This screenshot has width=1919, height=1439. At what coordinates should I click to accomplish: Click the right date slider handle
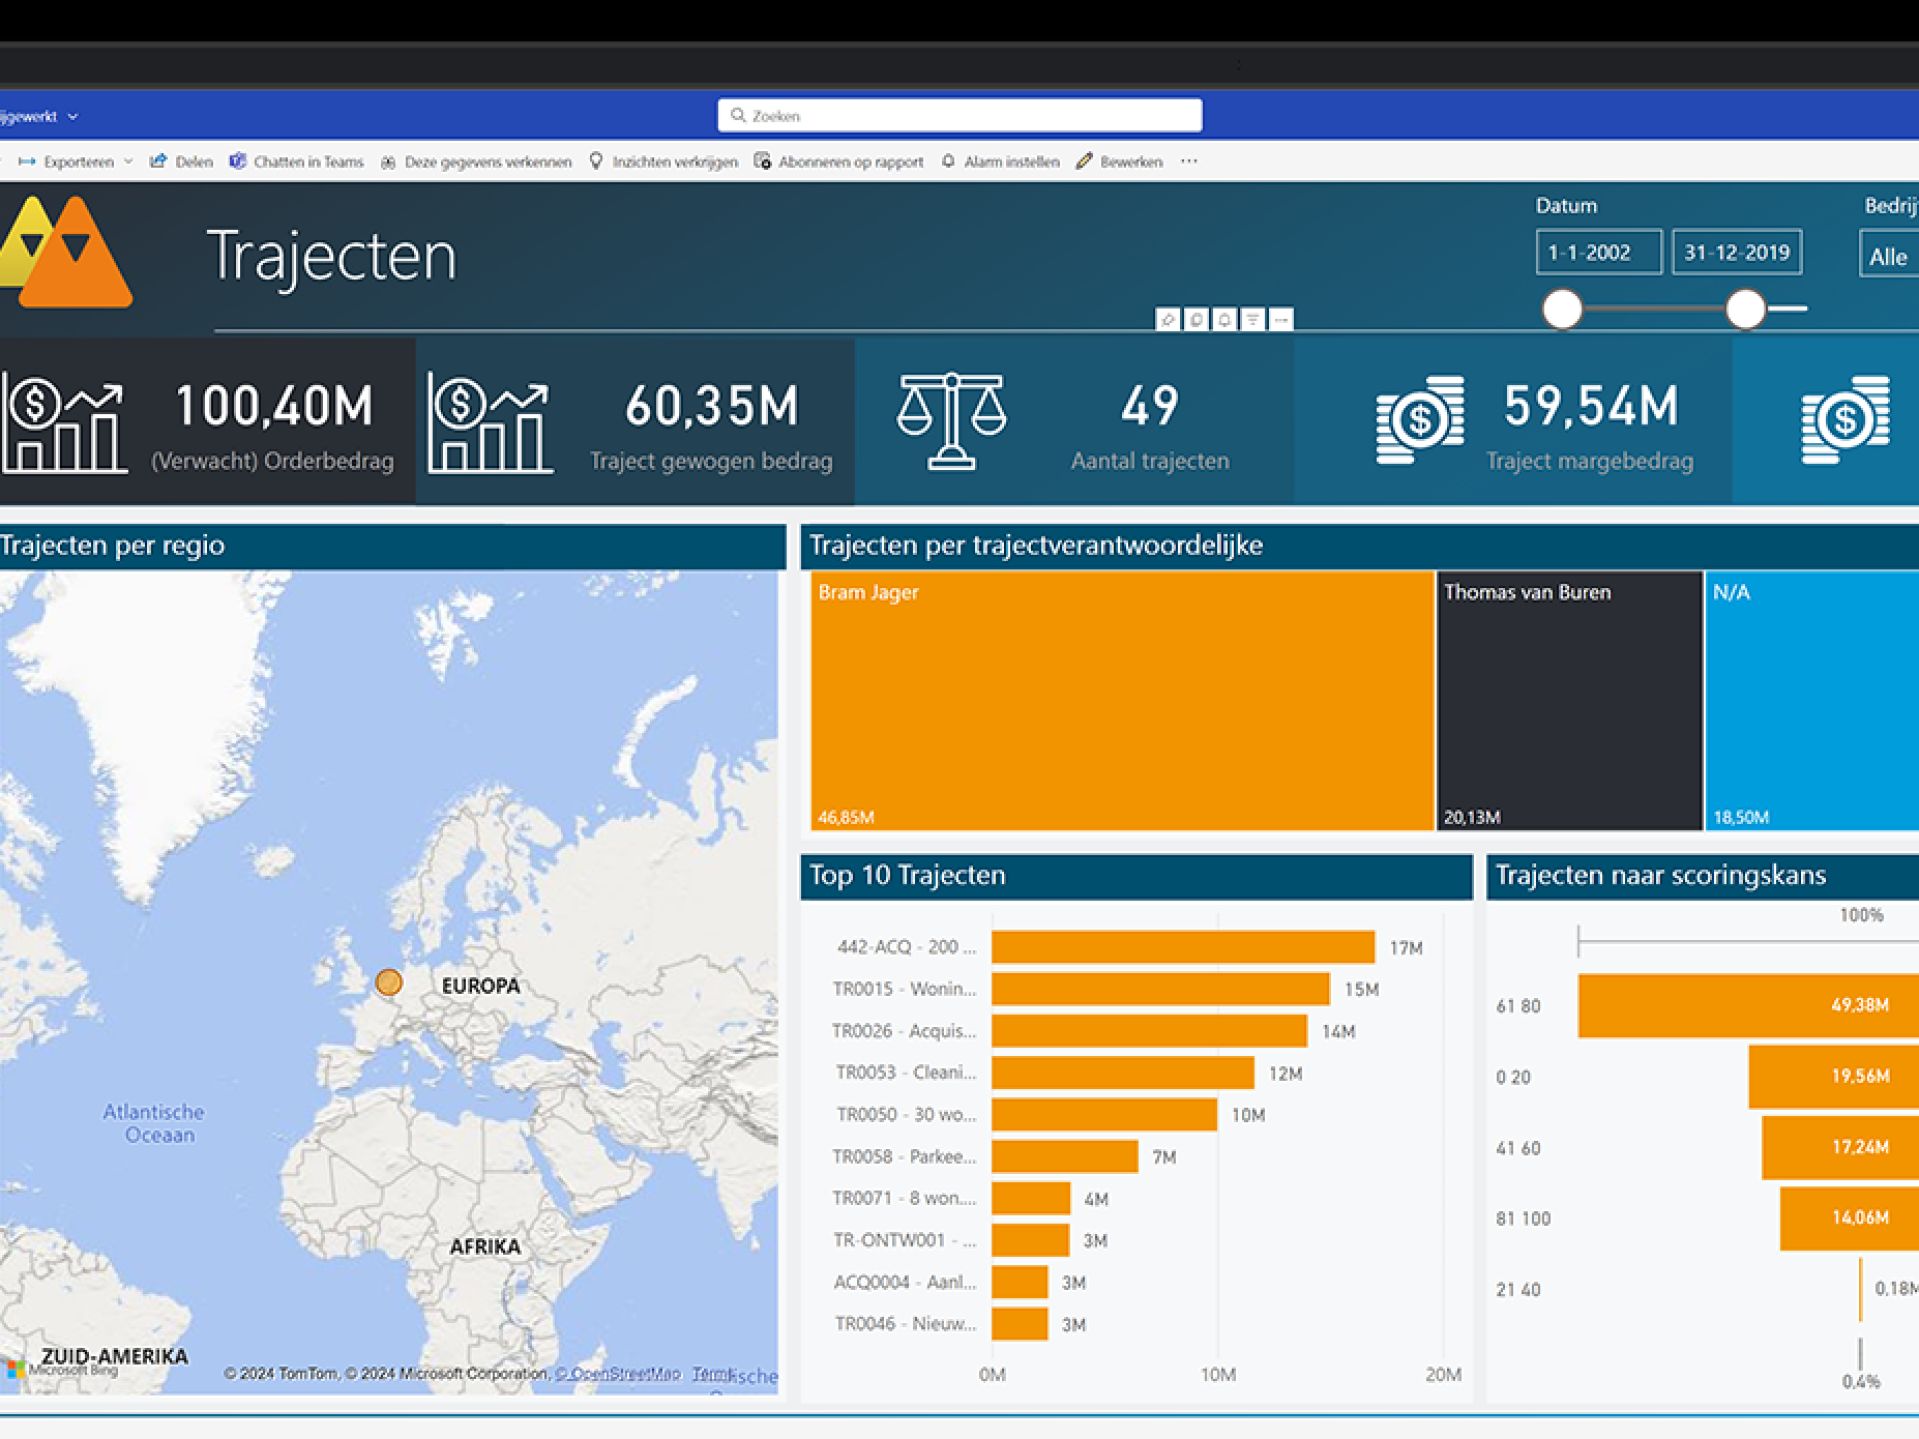[x=1745, y=309]
